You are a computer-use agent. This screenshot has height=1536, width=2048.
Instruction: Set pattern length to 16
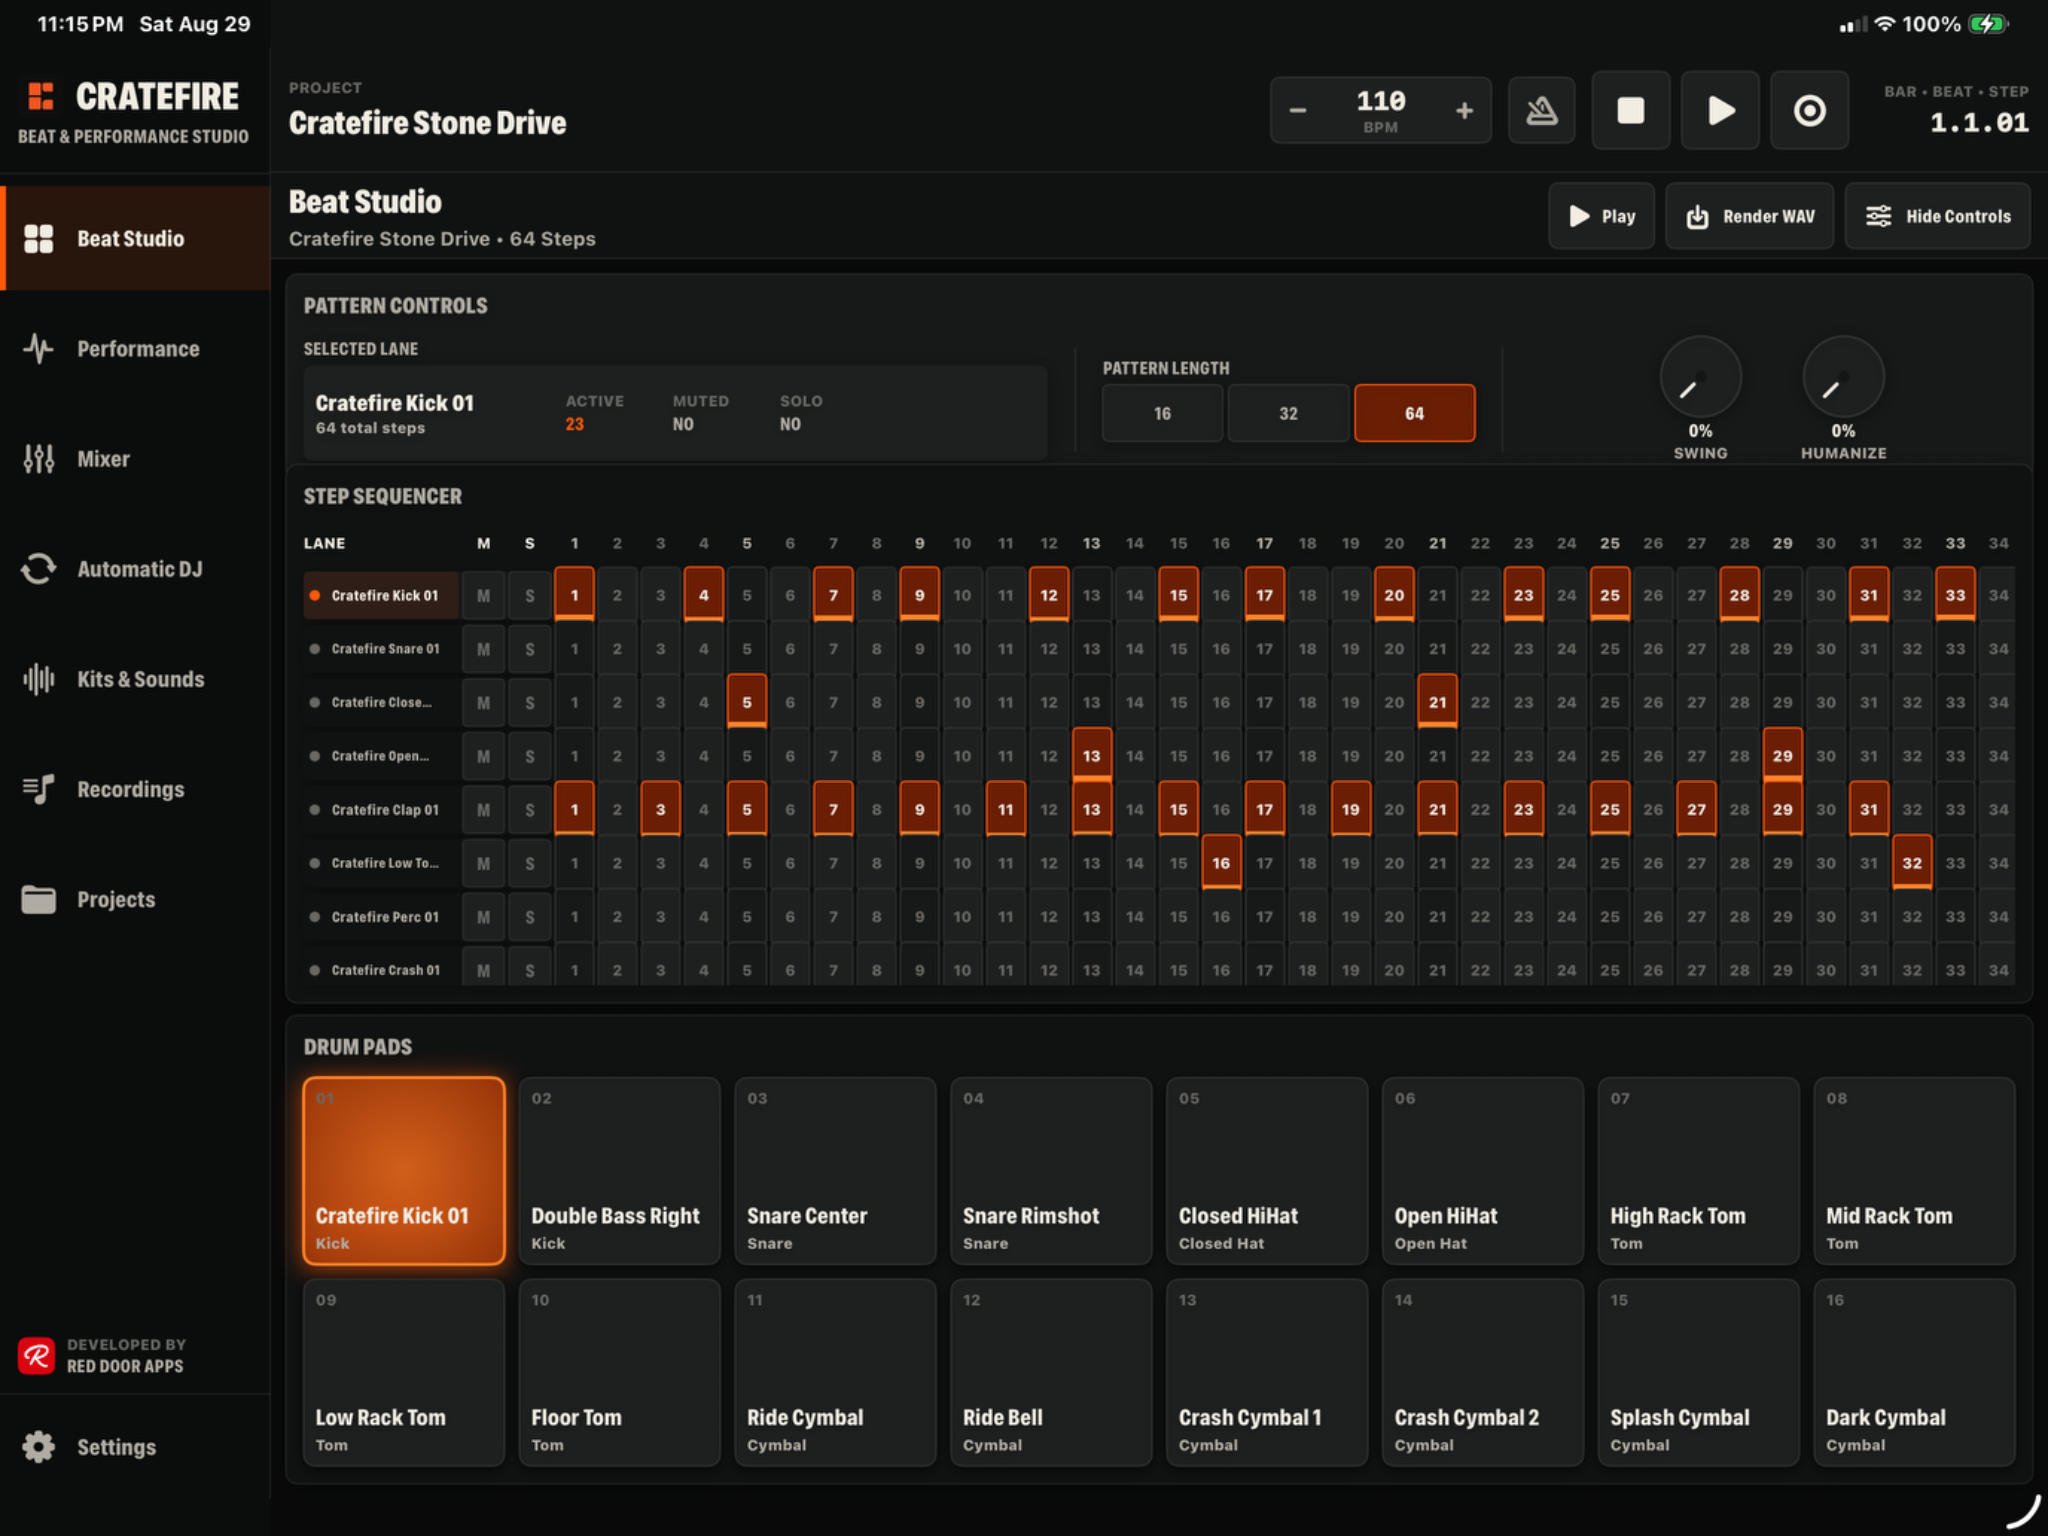point(1162,413)
